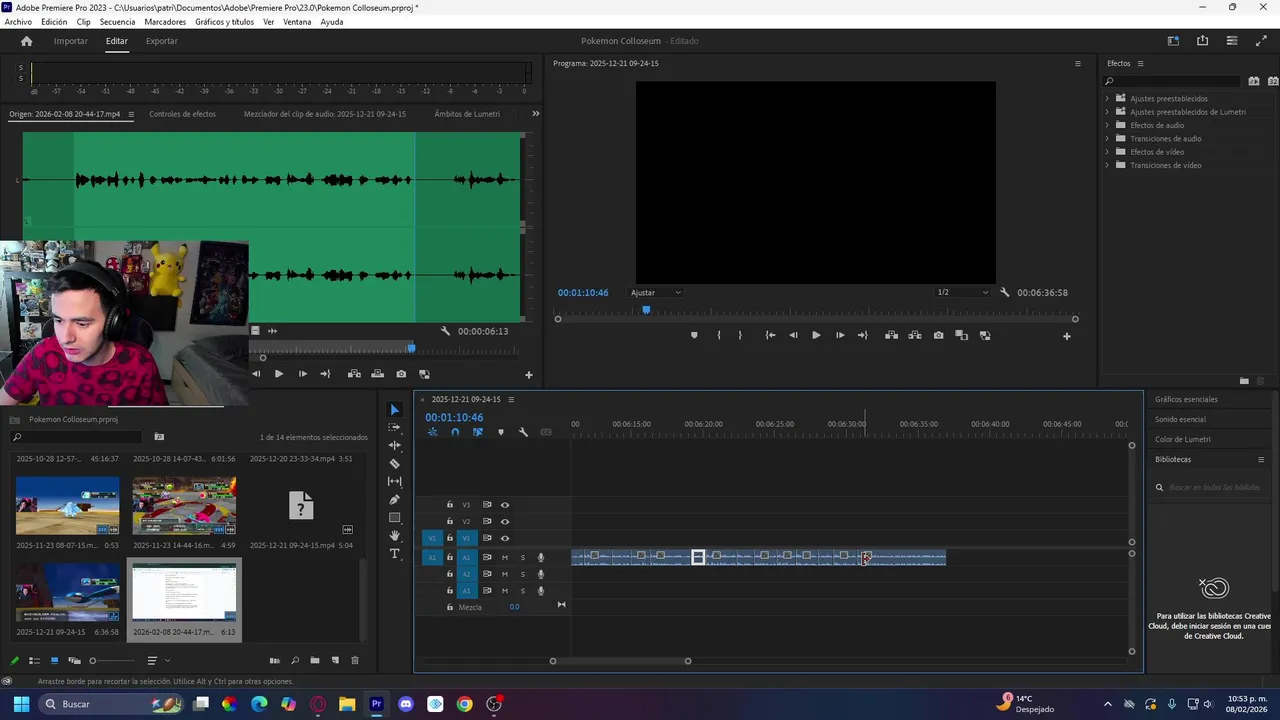Switch to Ámbitos de Lumetri tab

click(x=467, y=114)
